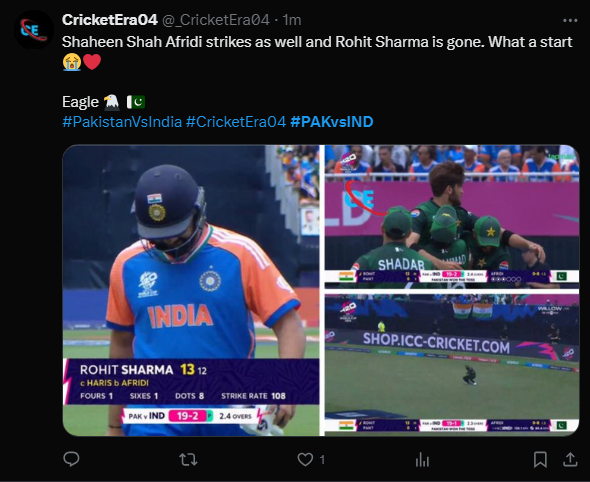
Task: Open the Pakistan team celebration image
Action: (x=452, y=216)
